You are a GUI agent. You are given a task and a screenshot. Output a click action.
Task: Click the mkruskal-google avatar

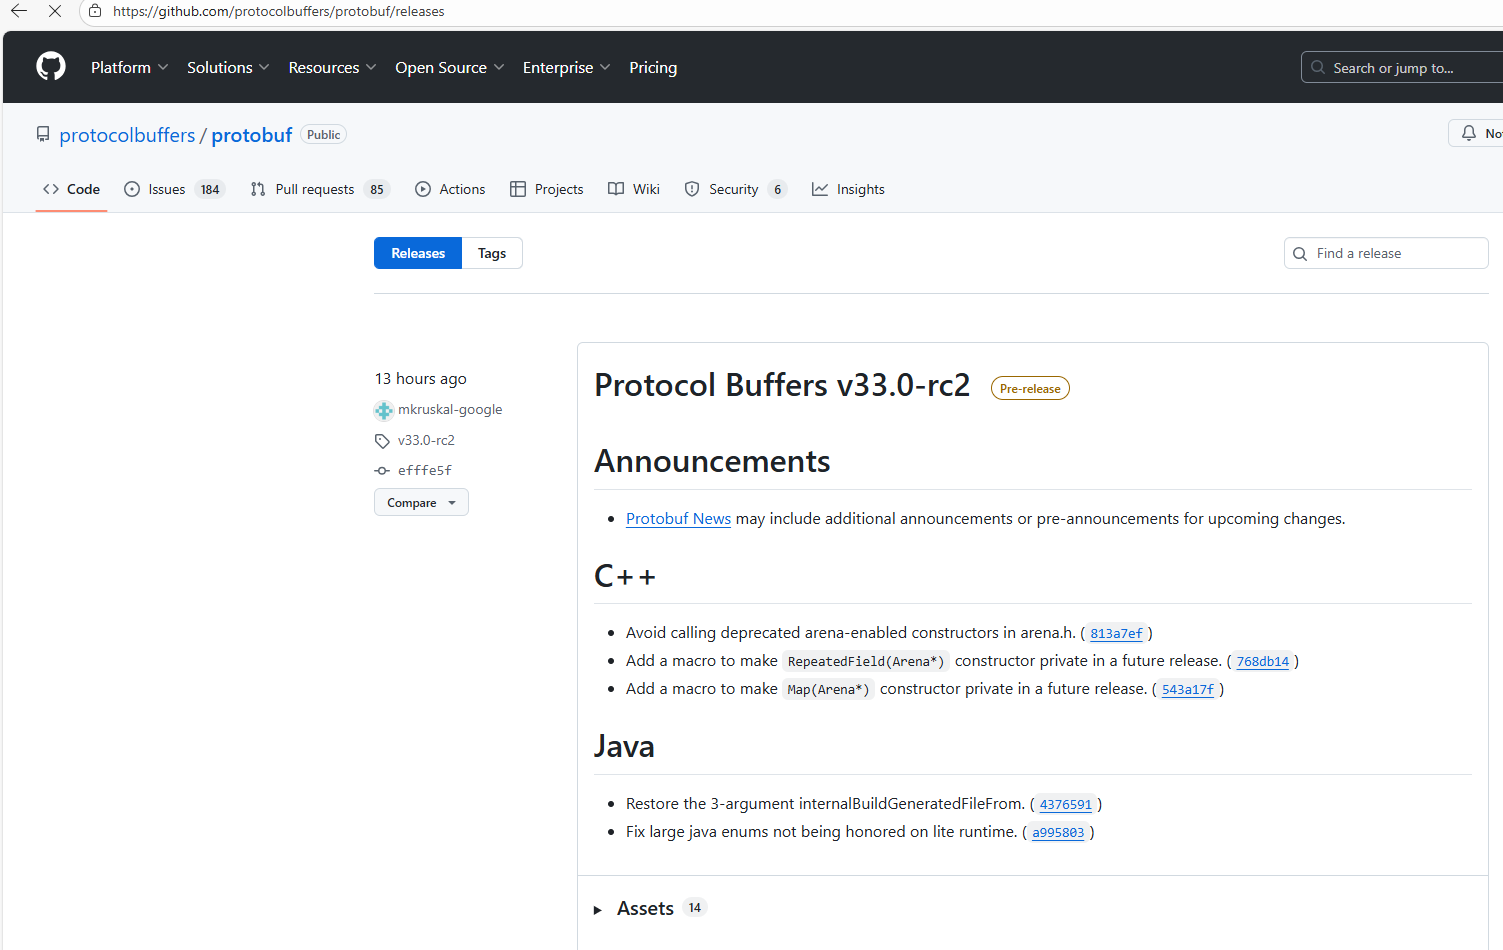click(384, 410)
